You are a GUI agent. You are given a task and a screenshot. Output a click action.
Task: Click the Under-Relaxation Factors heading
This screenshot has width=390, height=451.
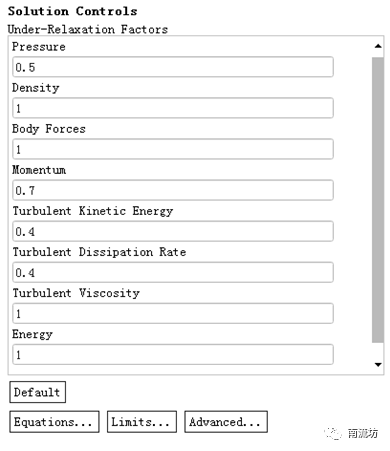coord(88,29)
